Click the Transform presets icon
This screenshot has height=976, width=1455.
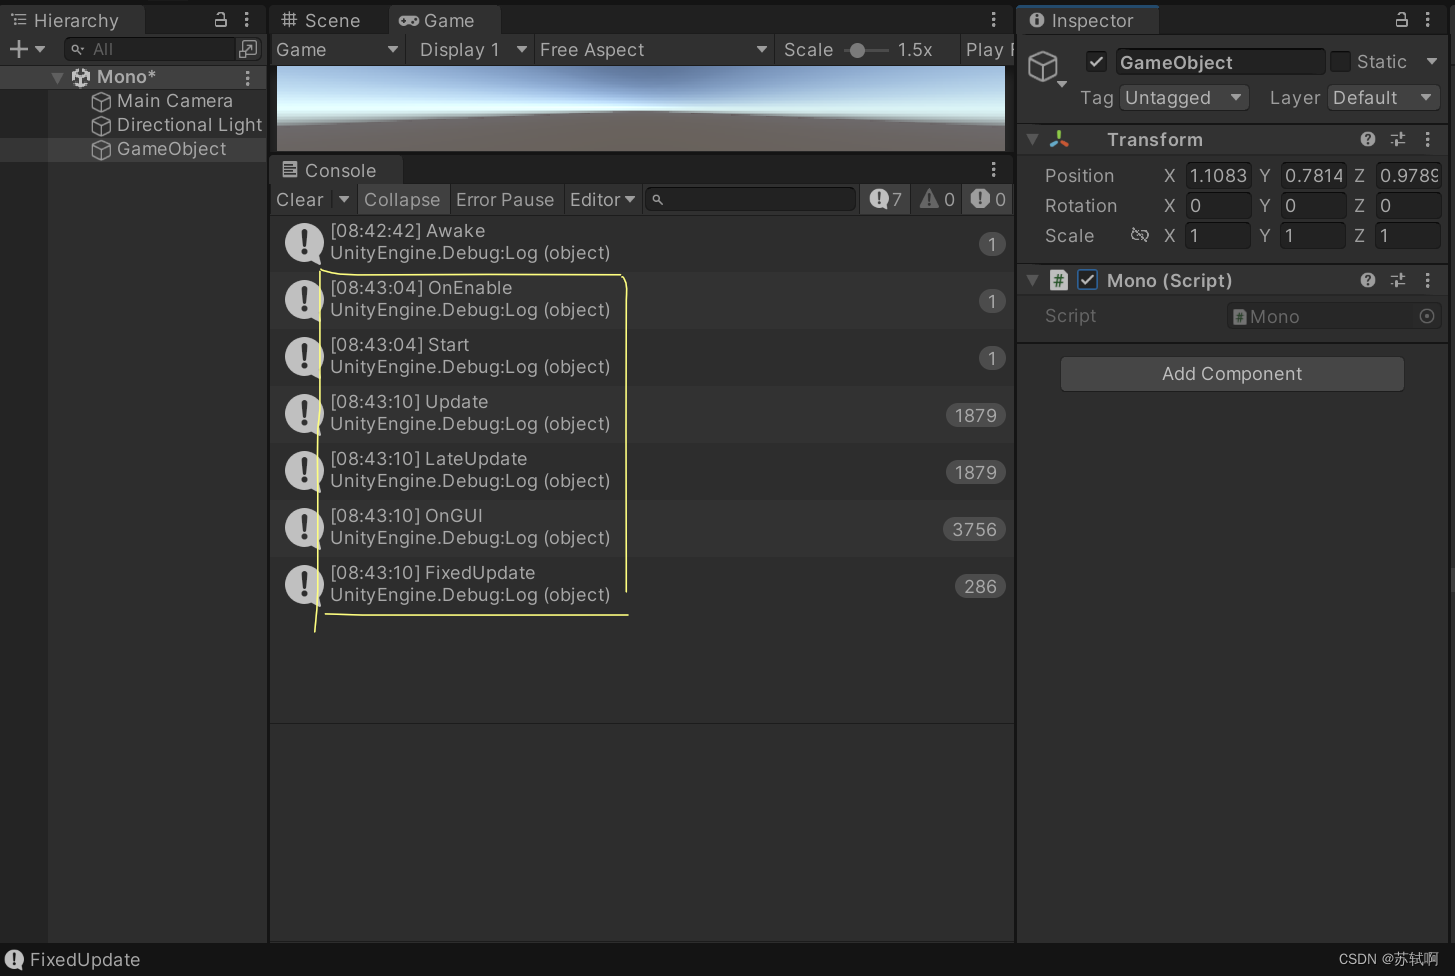(x=1397, y=139)
